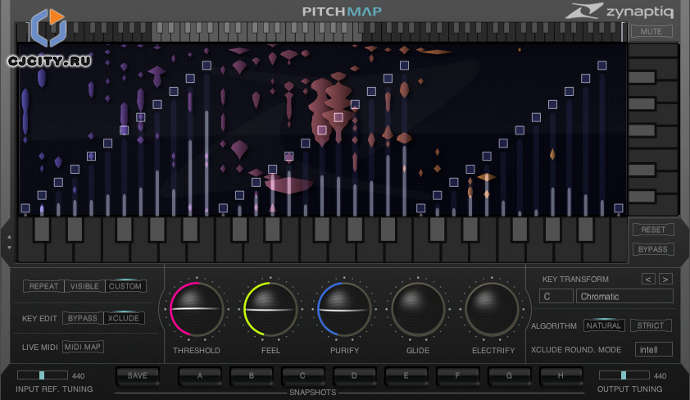690x400 pixels.
Task: Recall snapshot F
Action: [458, 376]
